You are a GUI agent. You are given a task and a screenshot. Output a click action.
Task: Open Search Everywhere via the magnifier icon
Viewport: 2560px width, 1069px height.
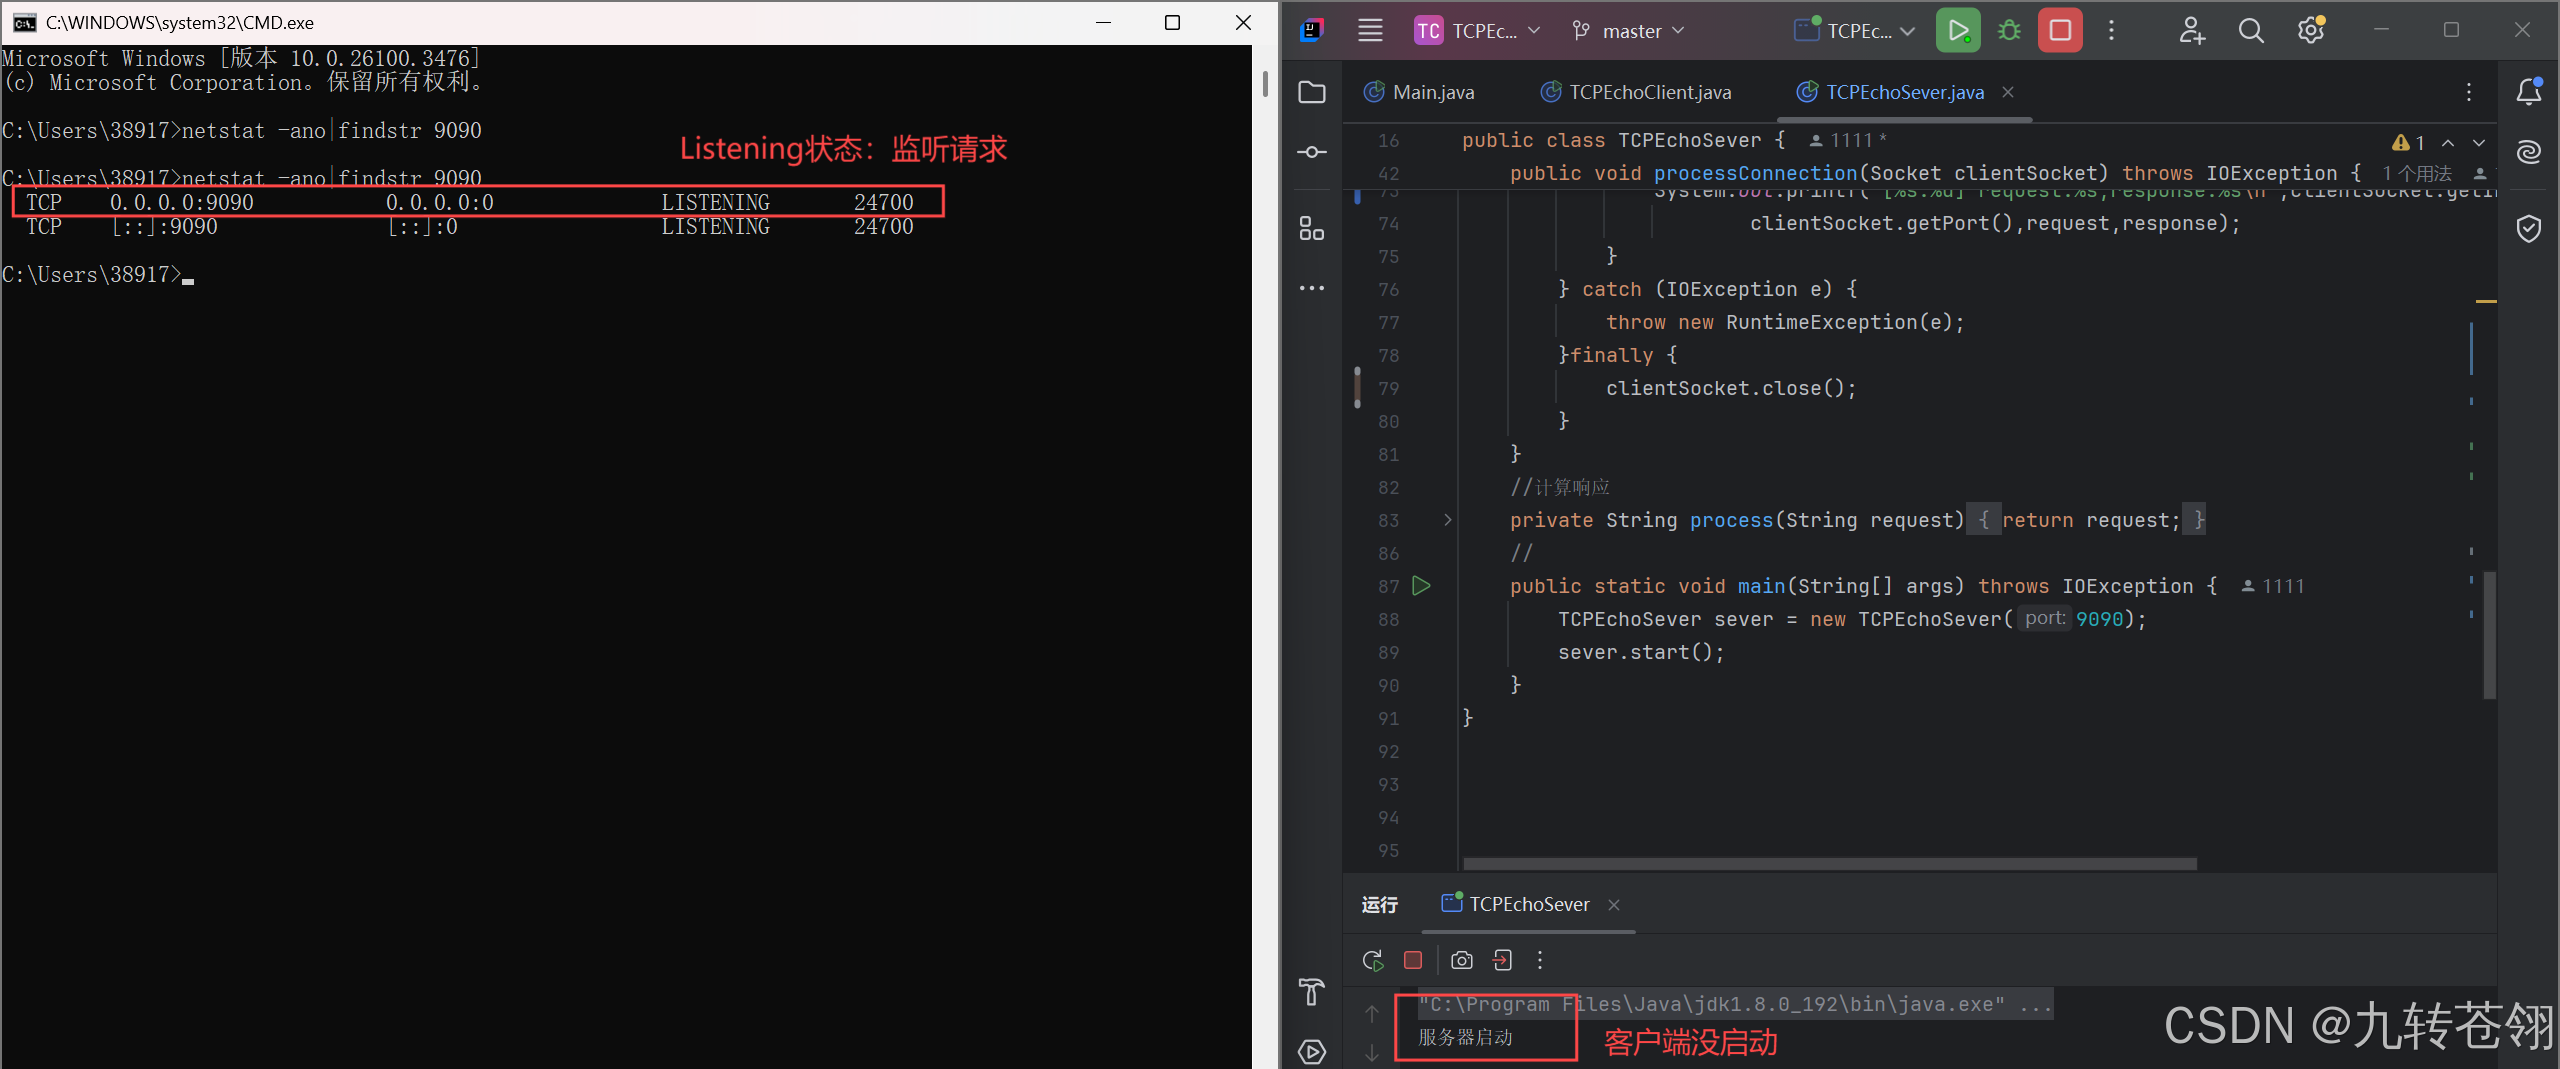click(2251, 31)
